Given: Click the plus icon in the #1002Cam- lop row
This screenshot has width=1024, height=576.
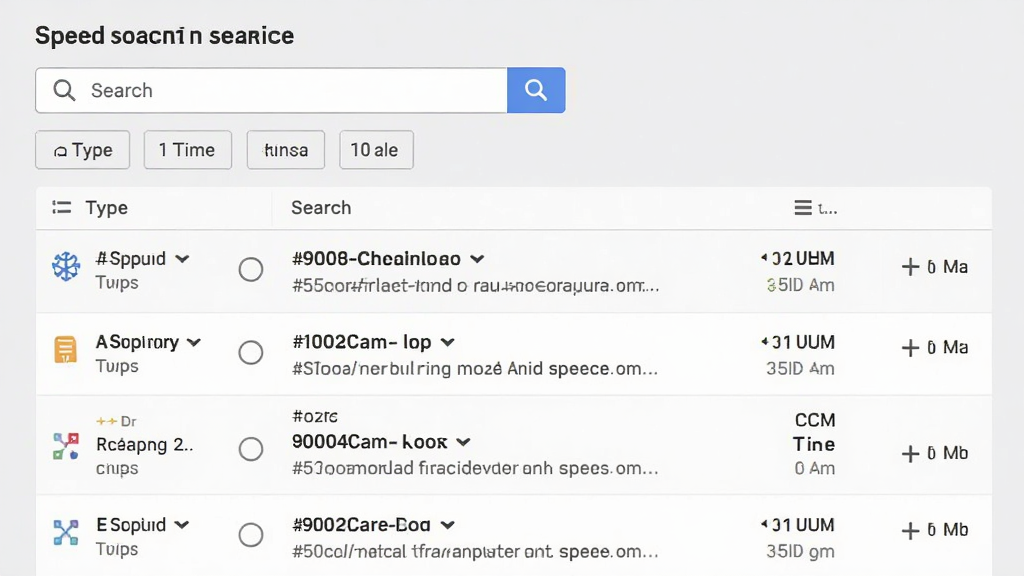Looking at the screenshot, I should [x=910, y=347].
